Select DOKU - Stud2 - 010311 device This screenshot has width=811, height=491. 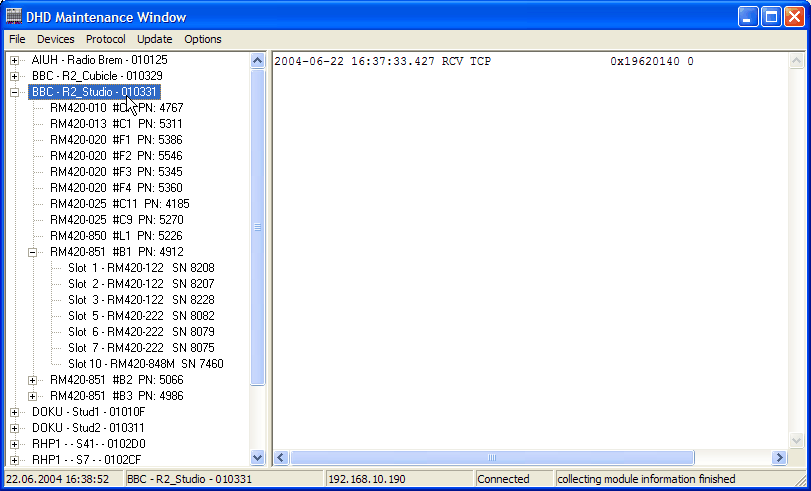88,428
